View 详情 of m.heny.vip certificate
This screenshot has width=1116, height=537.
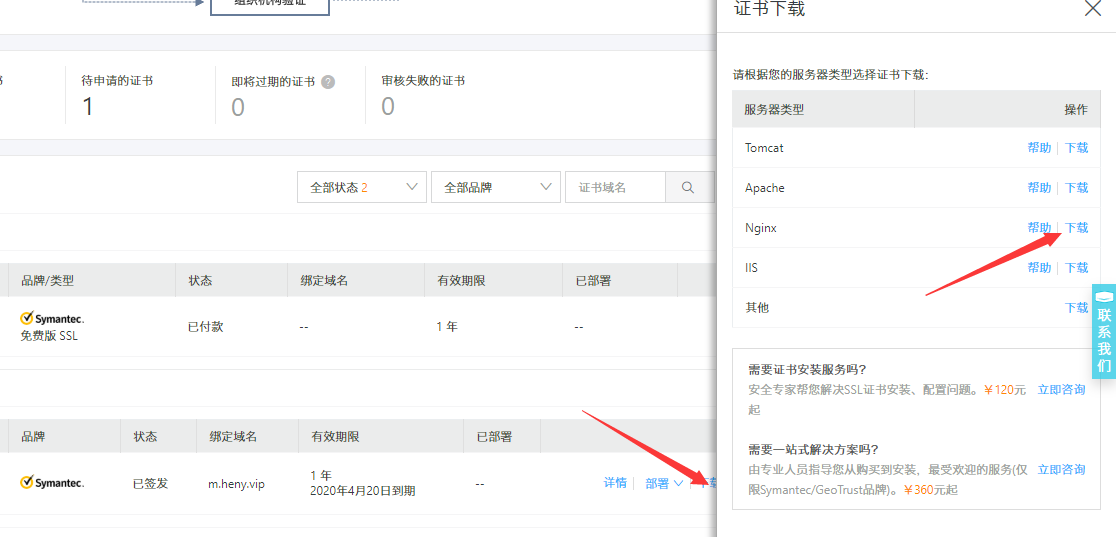(x=615, y=483)
